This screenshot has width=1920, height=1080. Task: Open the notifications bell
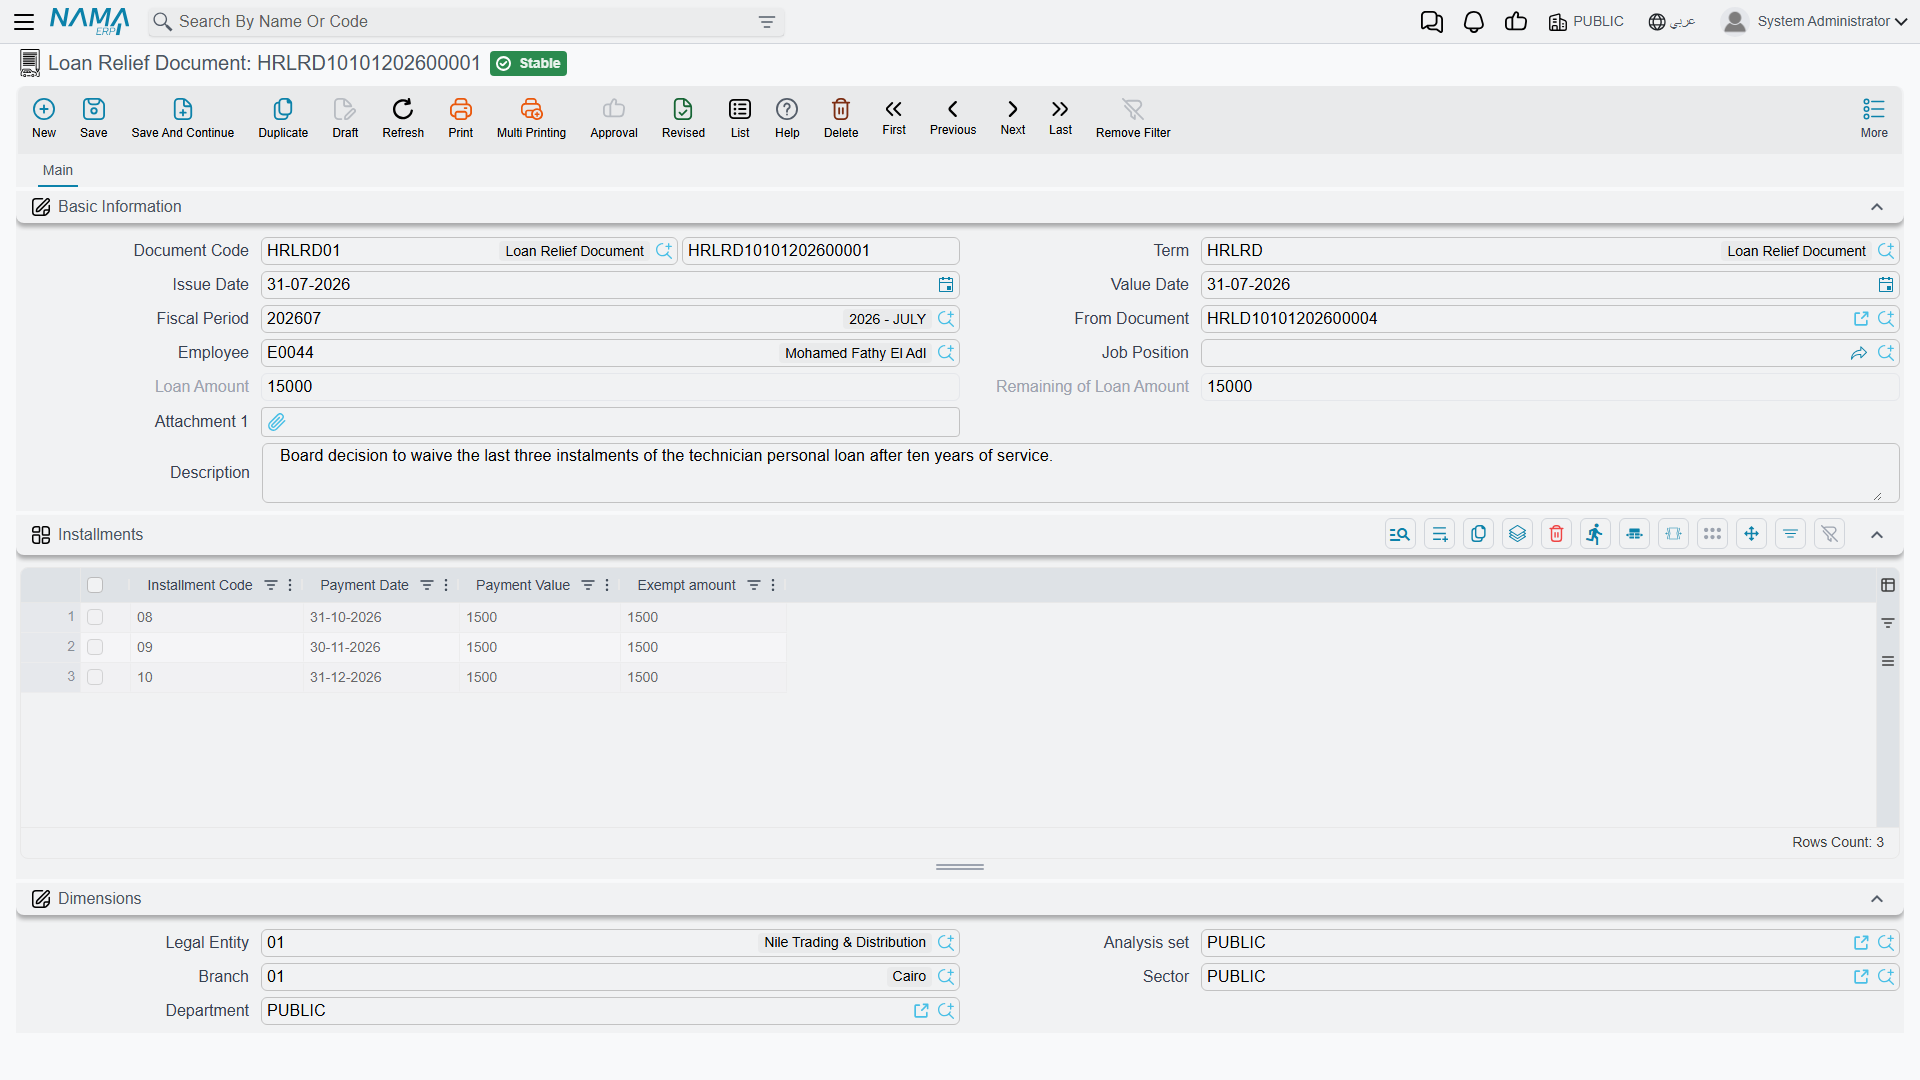click(x=1474, y=21)
